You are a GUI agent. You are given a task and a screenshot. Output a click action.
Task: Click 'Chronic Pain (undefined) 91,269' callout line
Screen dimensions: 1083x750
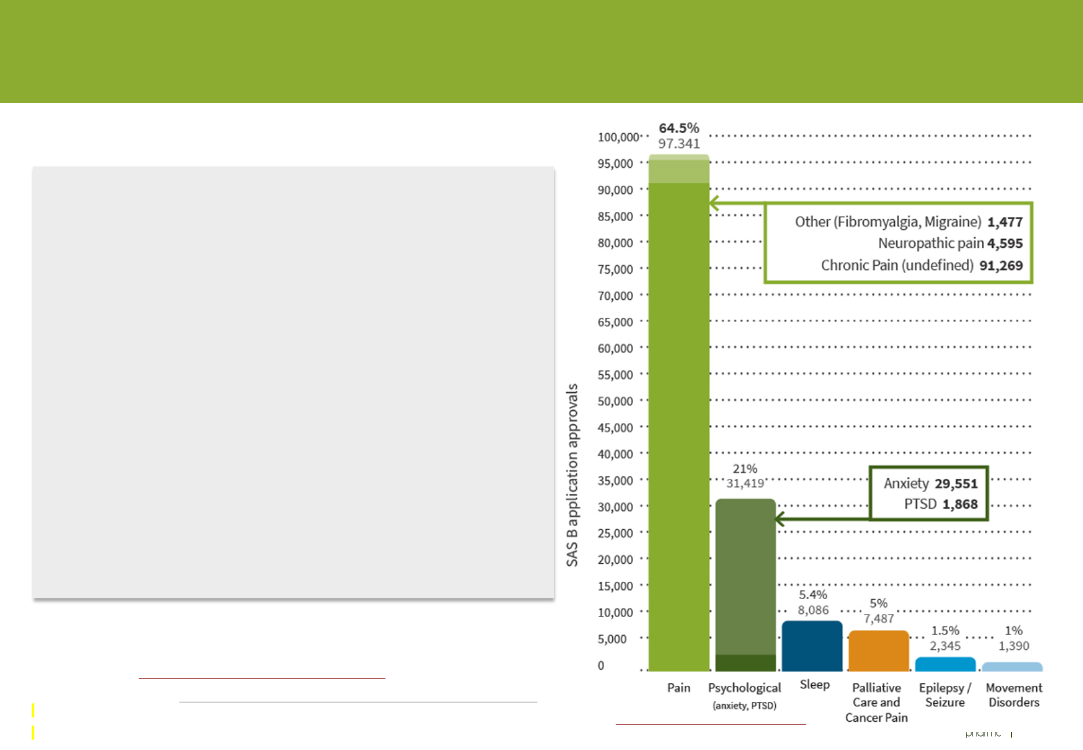(921, 265)
